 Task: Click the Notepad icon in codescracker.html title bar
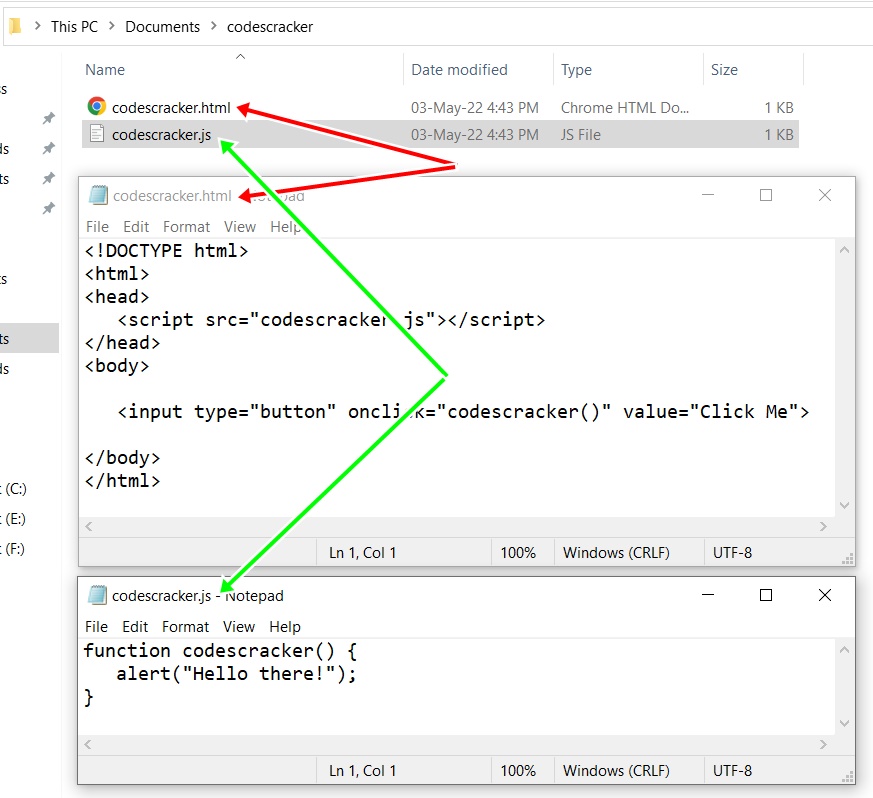[x=96, y=195]
